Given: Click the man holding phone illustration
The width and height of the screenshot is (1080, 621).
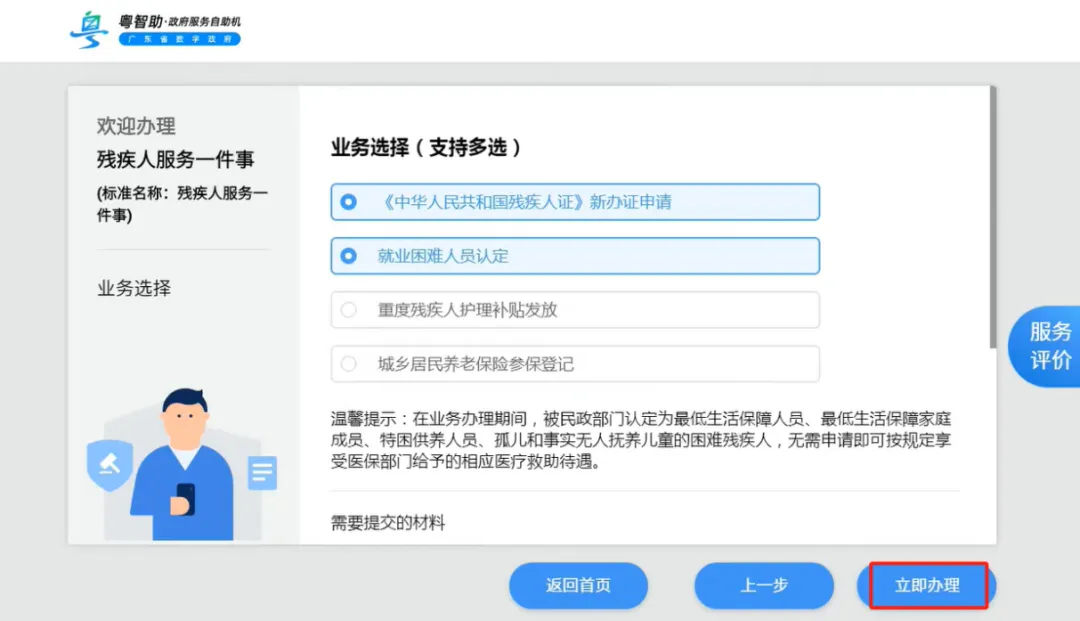Looking at the screenshot, I should pyautogui.click(x=184, y=465).
